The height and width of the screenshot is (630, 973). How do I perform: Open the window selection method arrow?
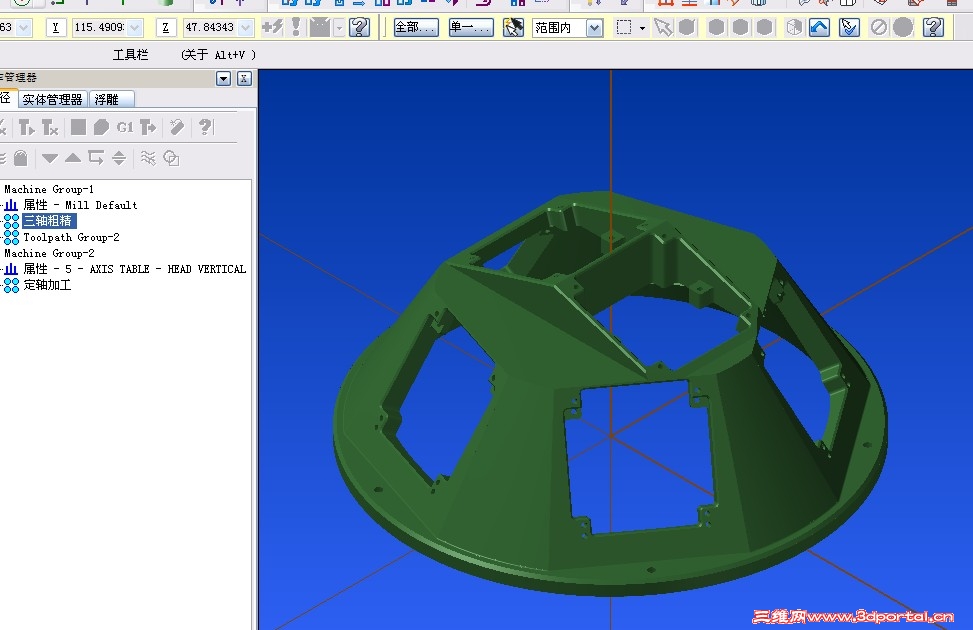642,28
